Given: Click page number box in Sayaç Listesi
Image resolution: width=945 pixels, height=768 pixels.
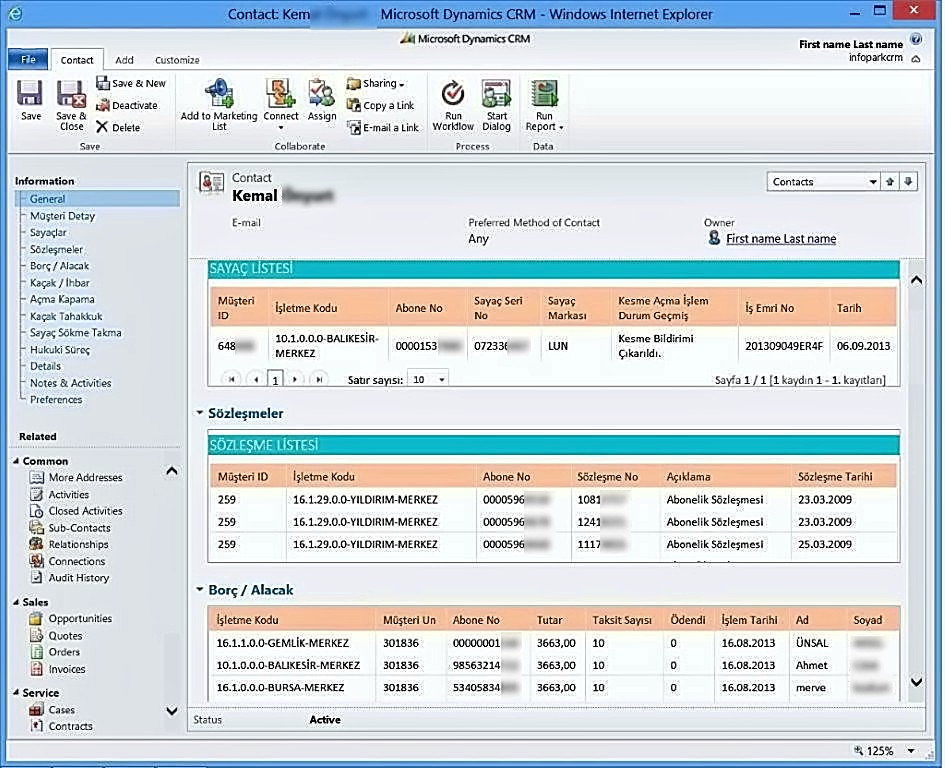Looking at the screenshot, I should coord(275,379).
